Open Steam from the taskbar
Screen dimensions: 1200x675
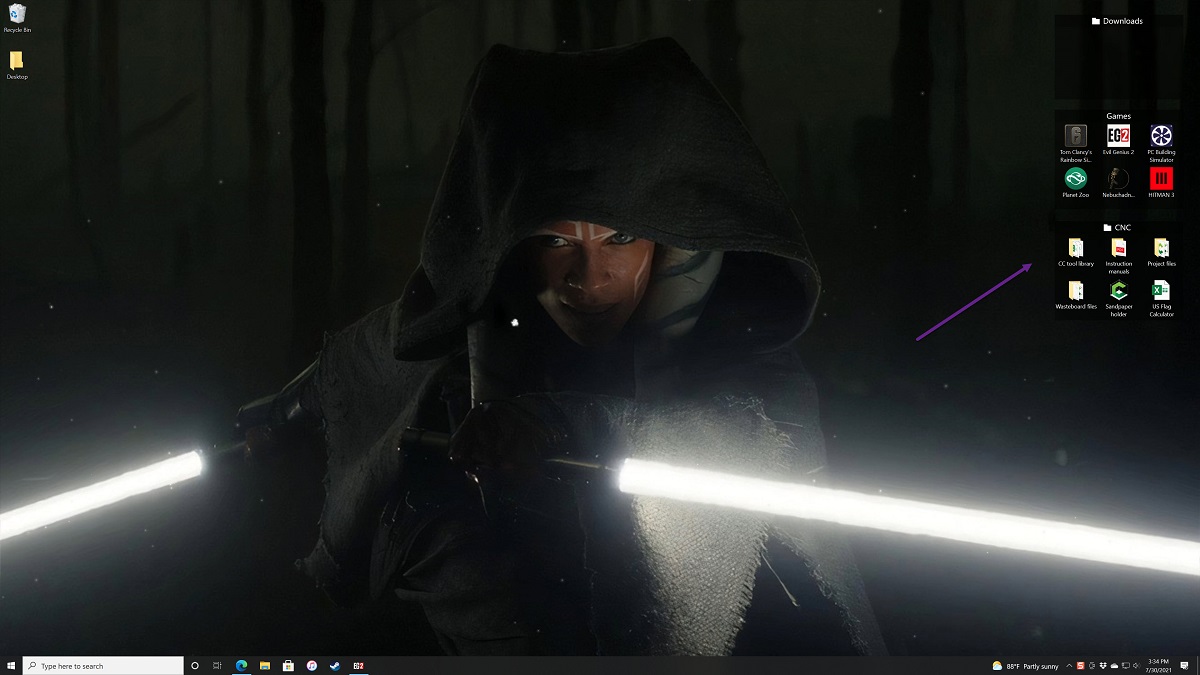335,665
